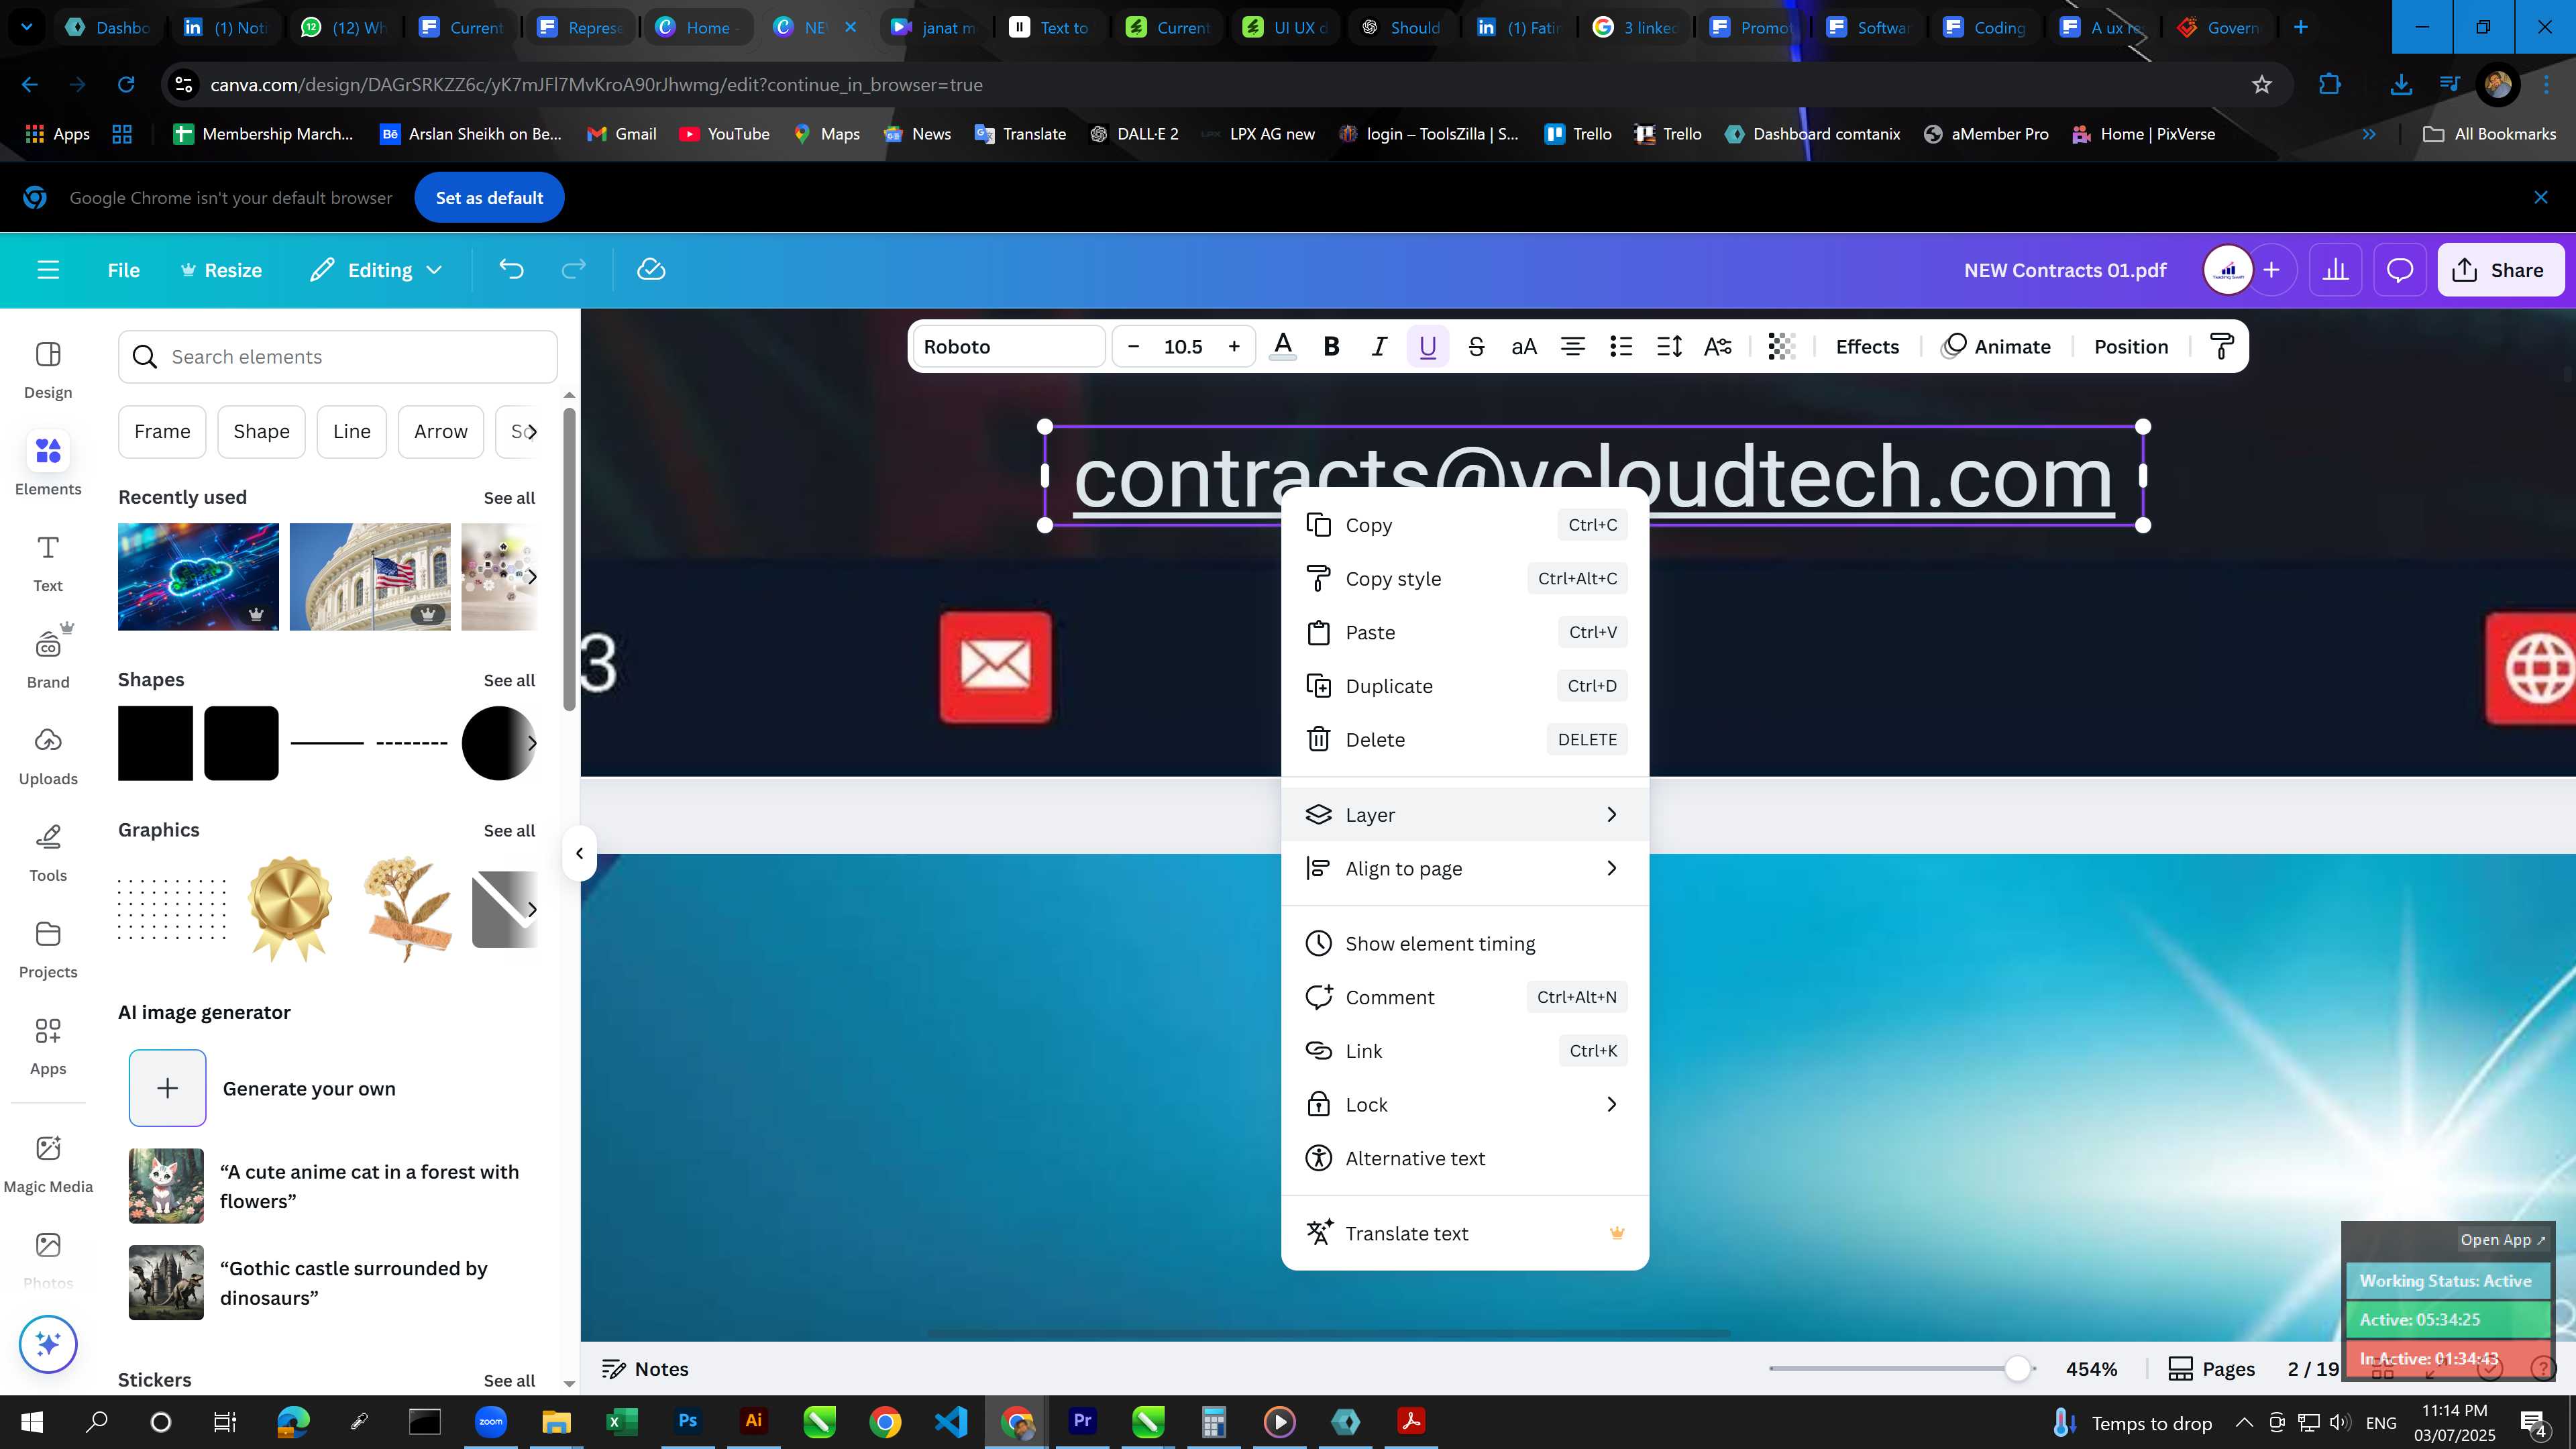Screen dimensions: 2576x1449
Task: Toggle bulleted list
Action: pyautogui.click(x=1621, y=347)
